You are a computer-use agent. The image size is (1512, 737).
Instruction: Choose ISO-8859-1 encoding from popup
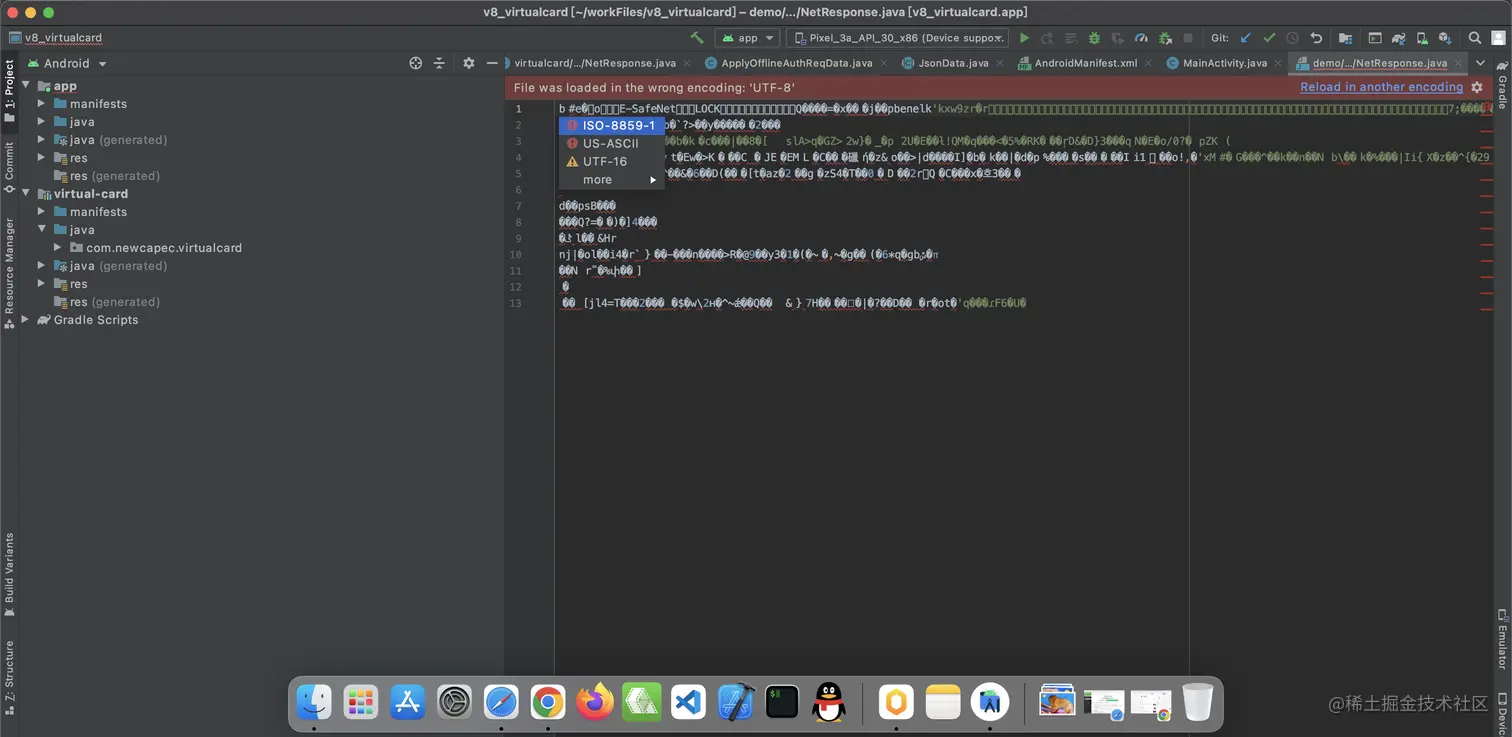click(x=611, y=125)
